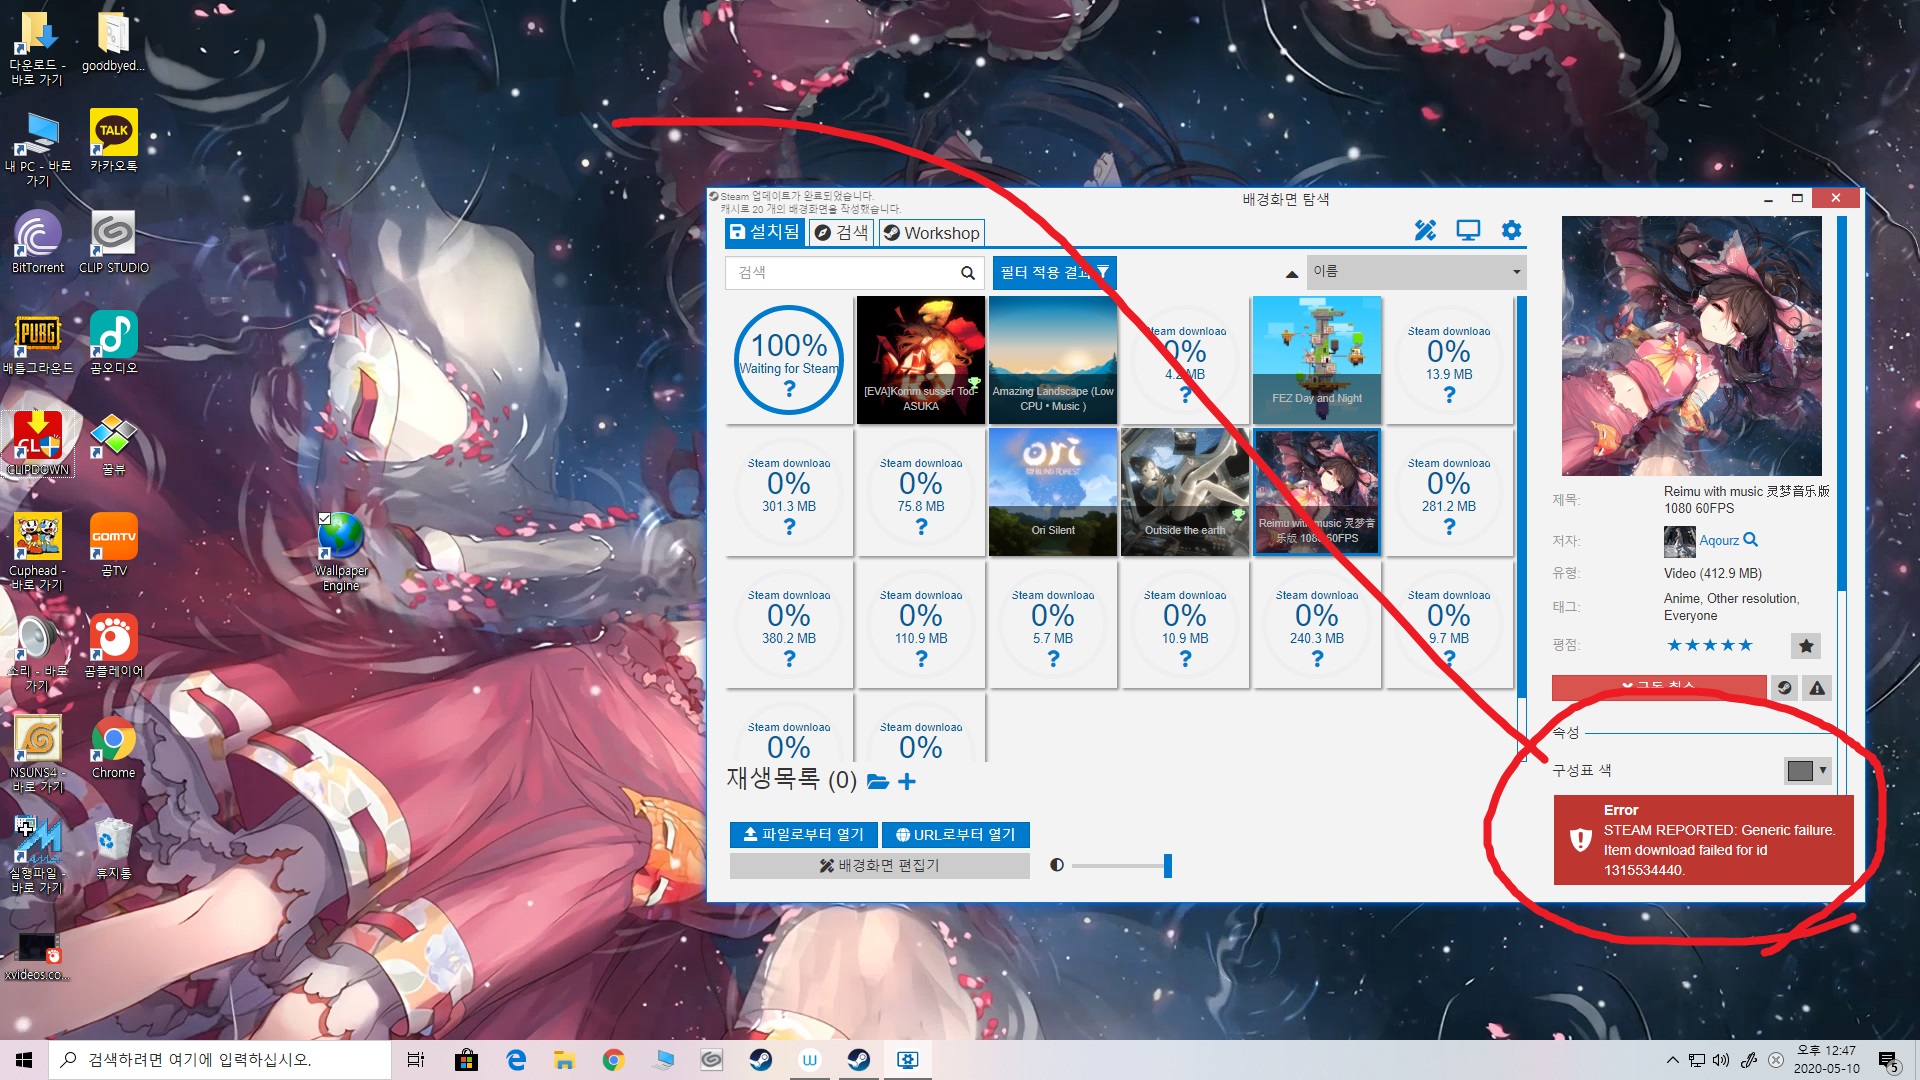Toggle sort direction arrow beside 이름

[1291, 273]
